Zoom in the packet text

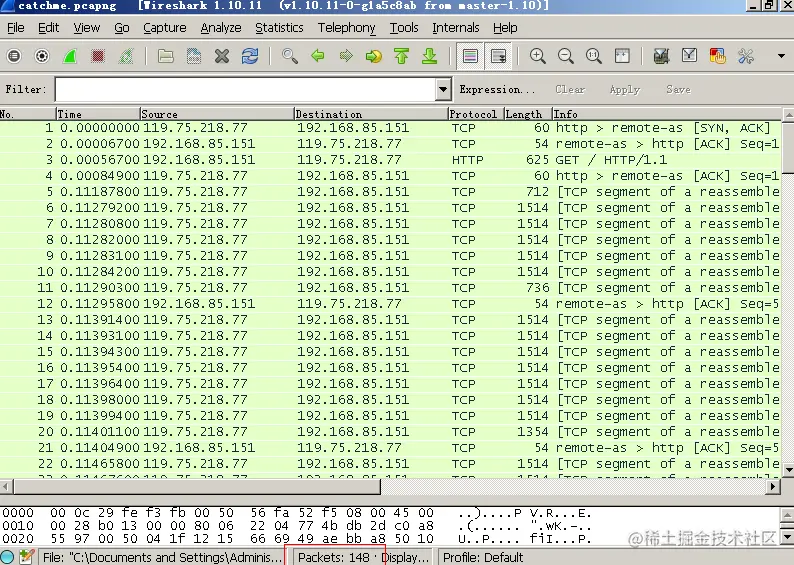click(x=538, y=56)
